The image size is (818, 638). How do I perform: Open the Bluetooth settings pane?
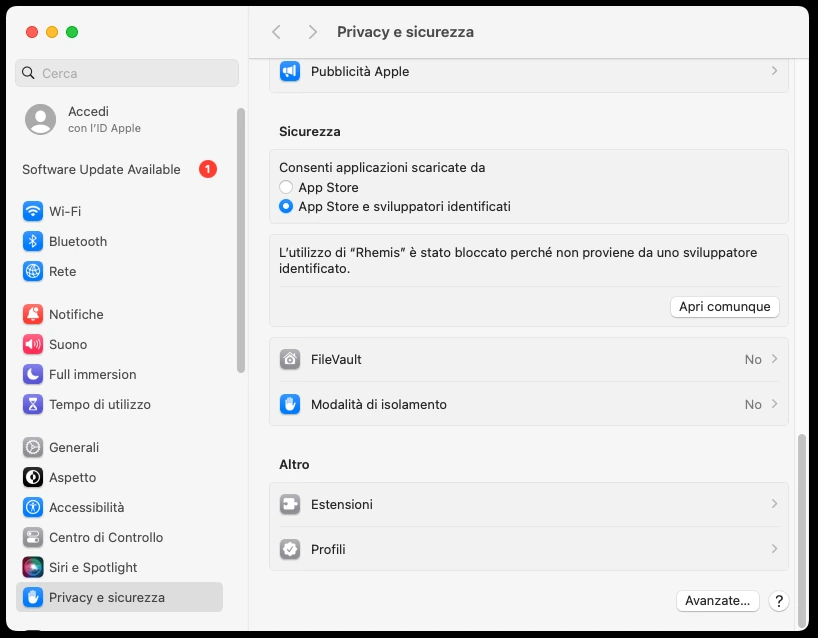[119, 242]
